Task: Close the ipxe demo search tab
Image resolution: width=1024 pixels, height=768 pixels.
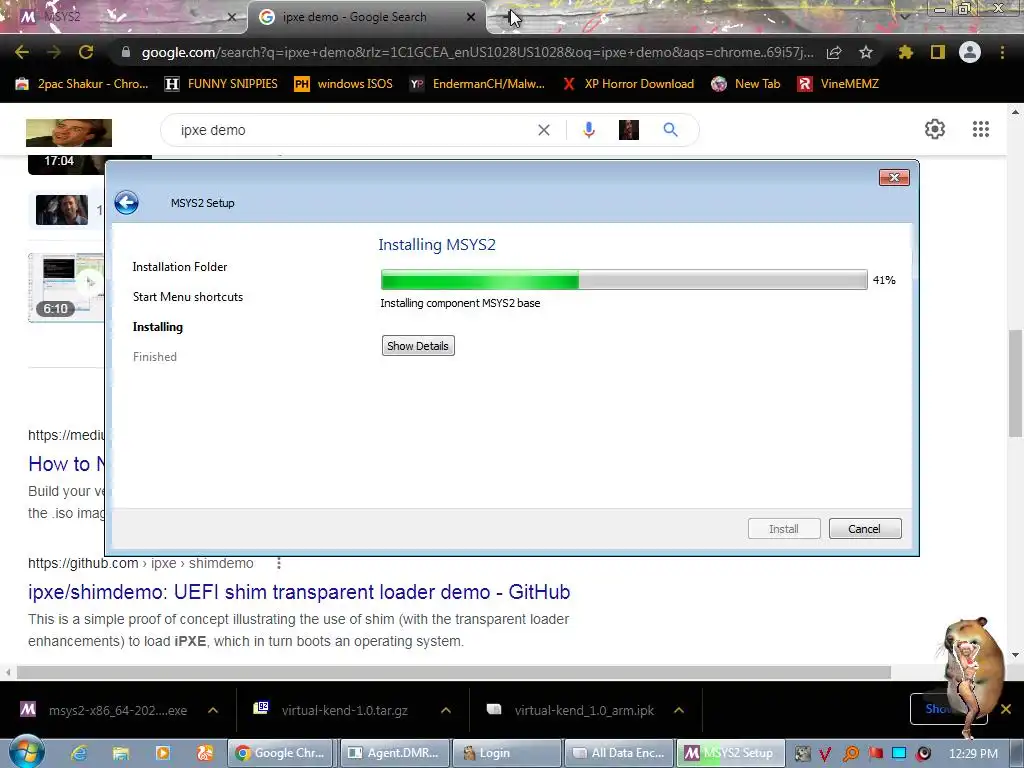Action: click(x=471, y=17)
